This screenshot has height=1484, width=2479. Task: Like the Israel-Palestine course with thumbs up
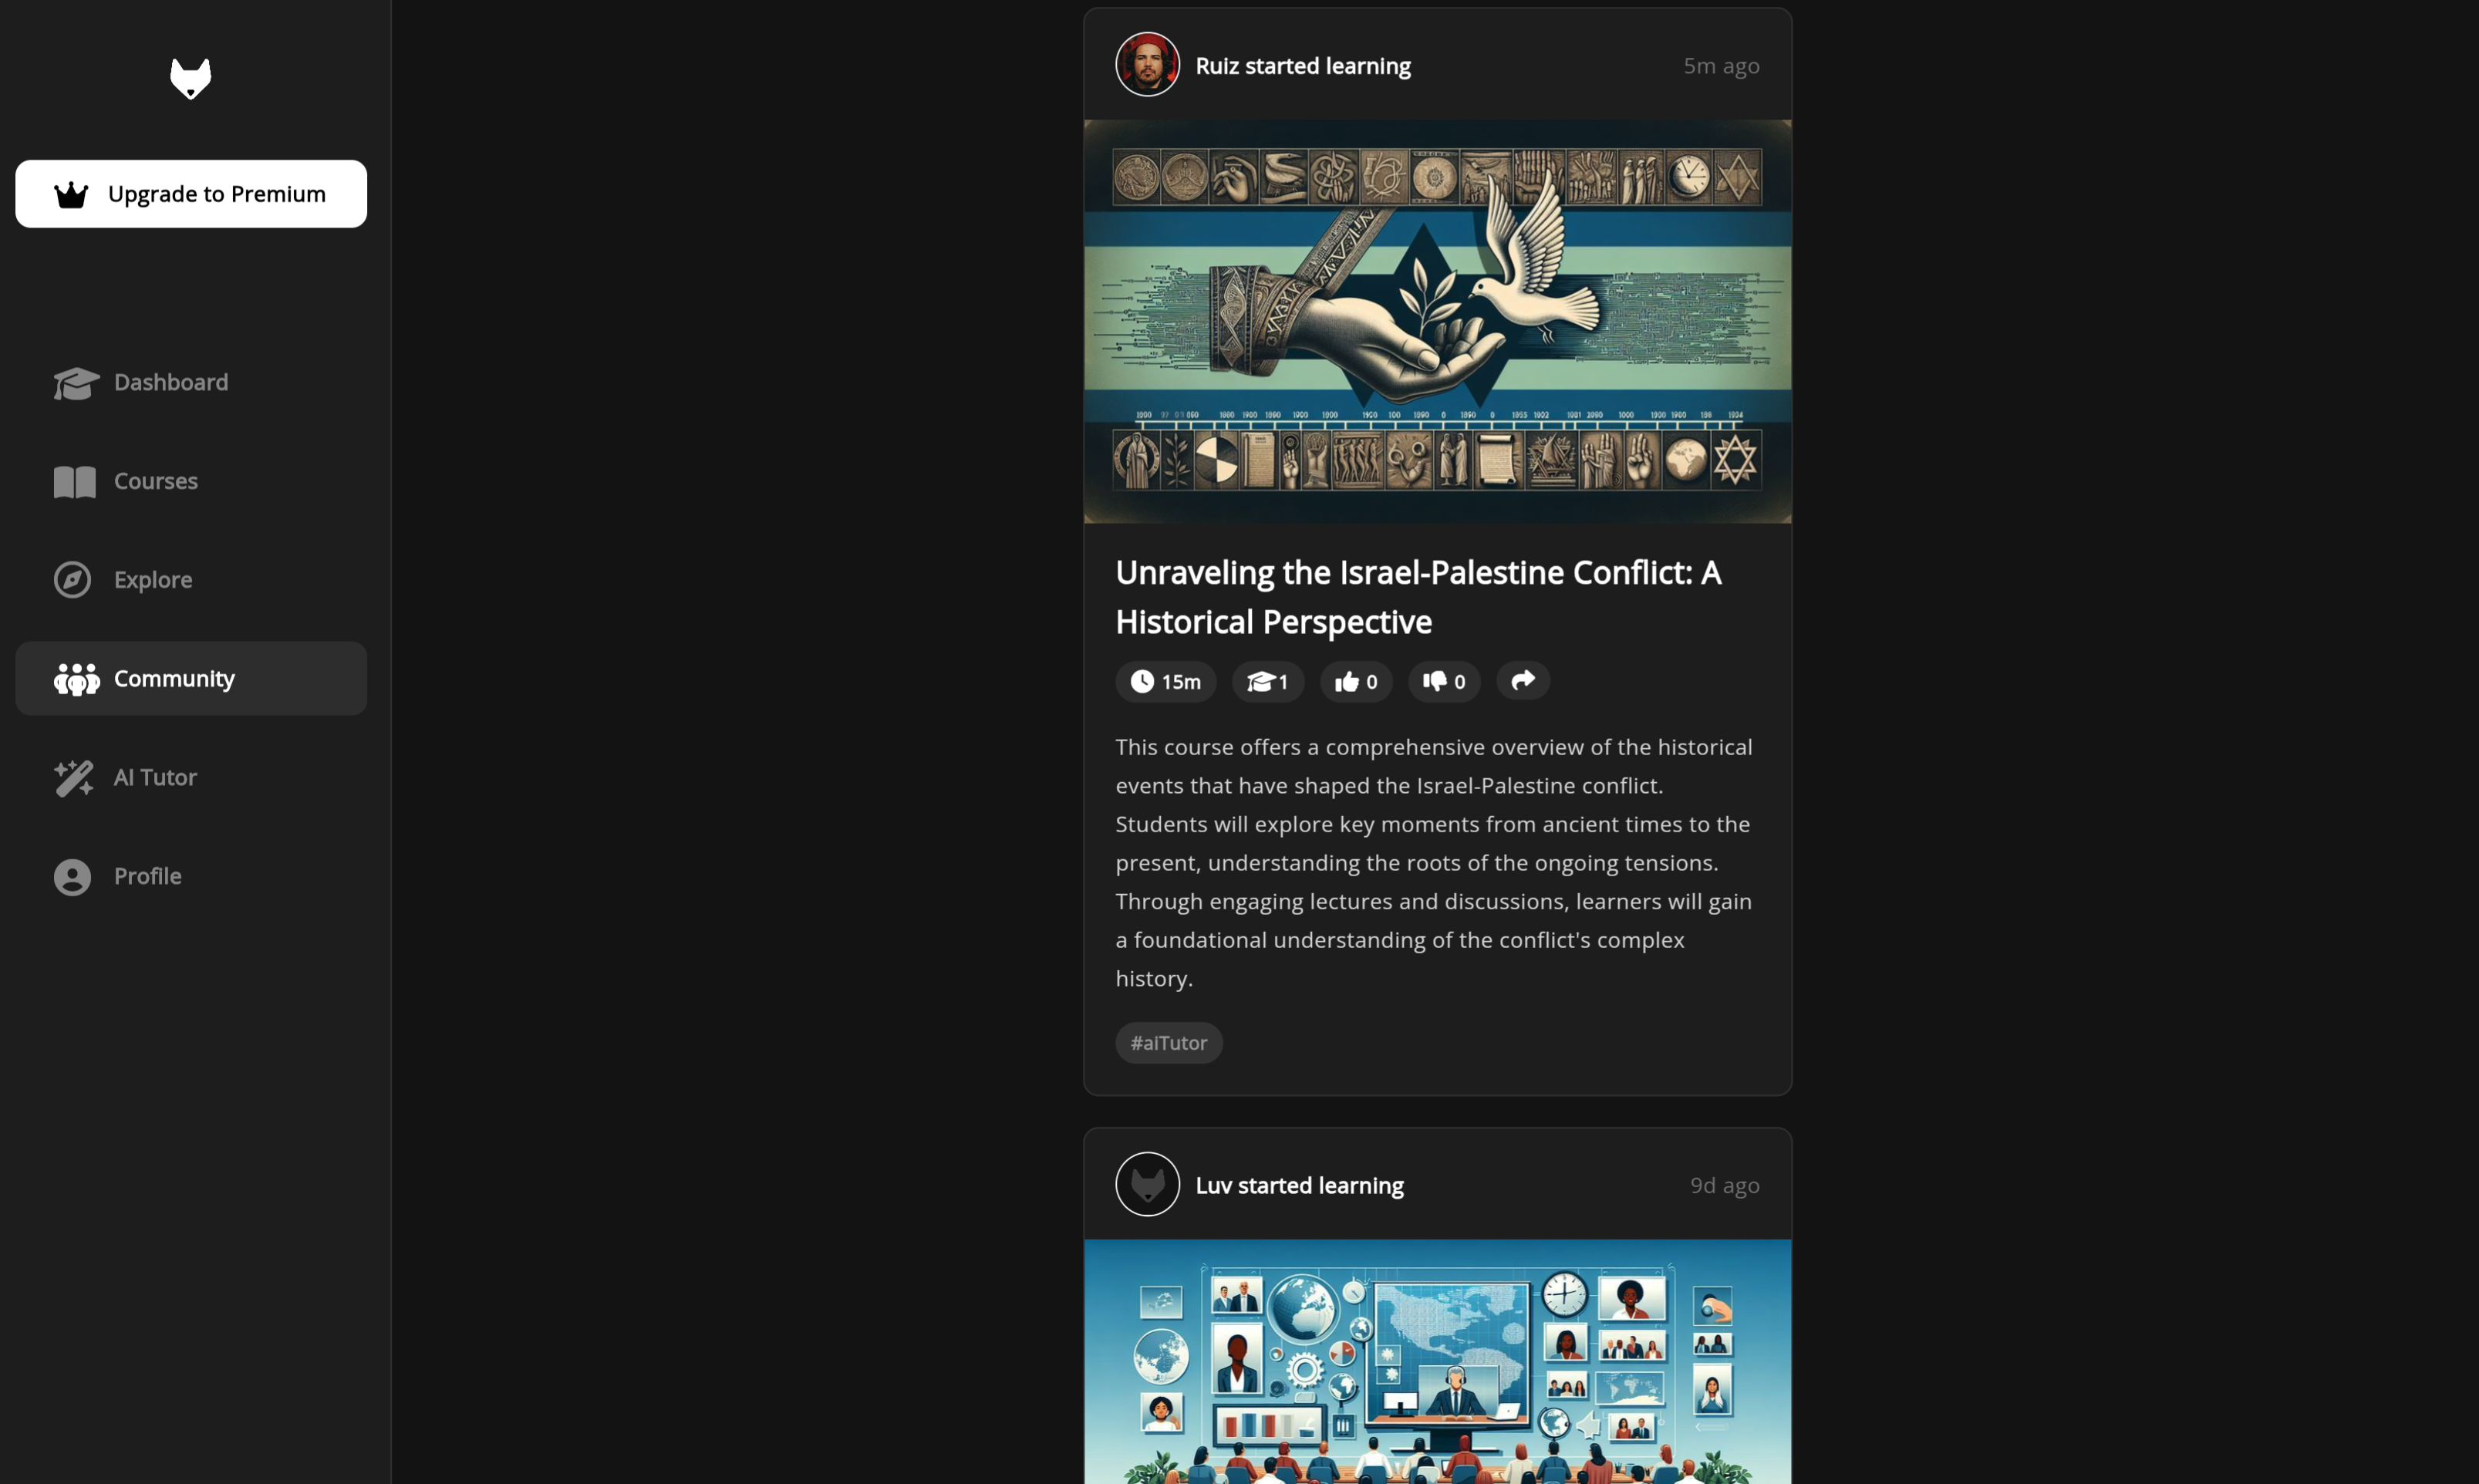1356,682
